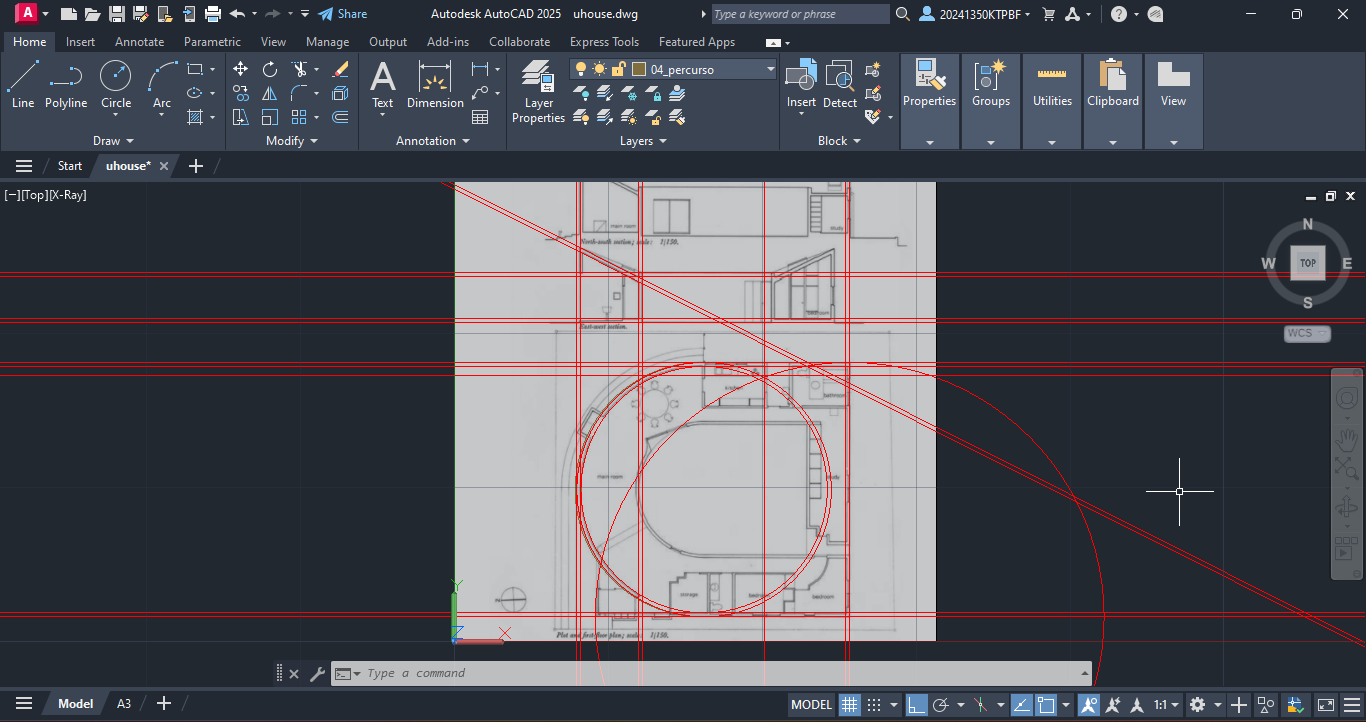The height and width of the screenshot is (722, 1366).
Task: Open the Express Tools tab
Action: coord(604,42)
